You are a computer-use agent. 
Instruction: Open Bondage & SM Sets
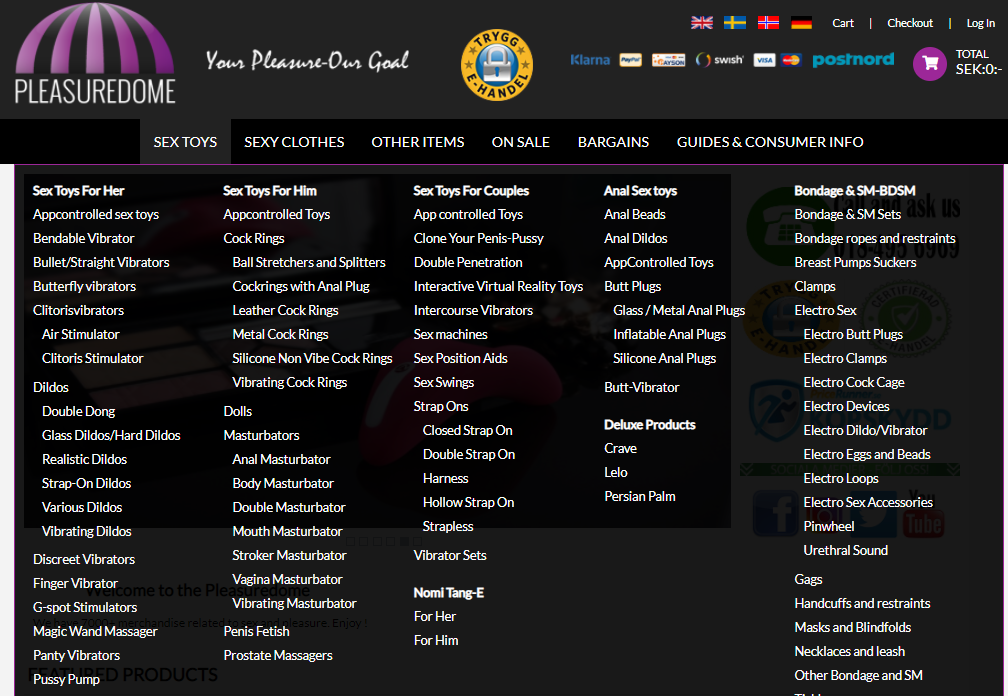847,215
